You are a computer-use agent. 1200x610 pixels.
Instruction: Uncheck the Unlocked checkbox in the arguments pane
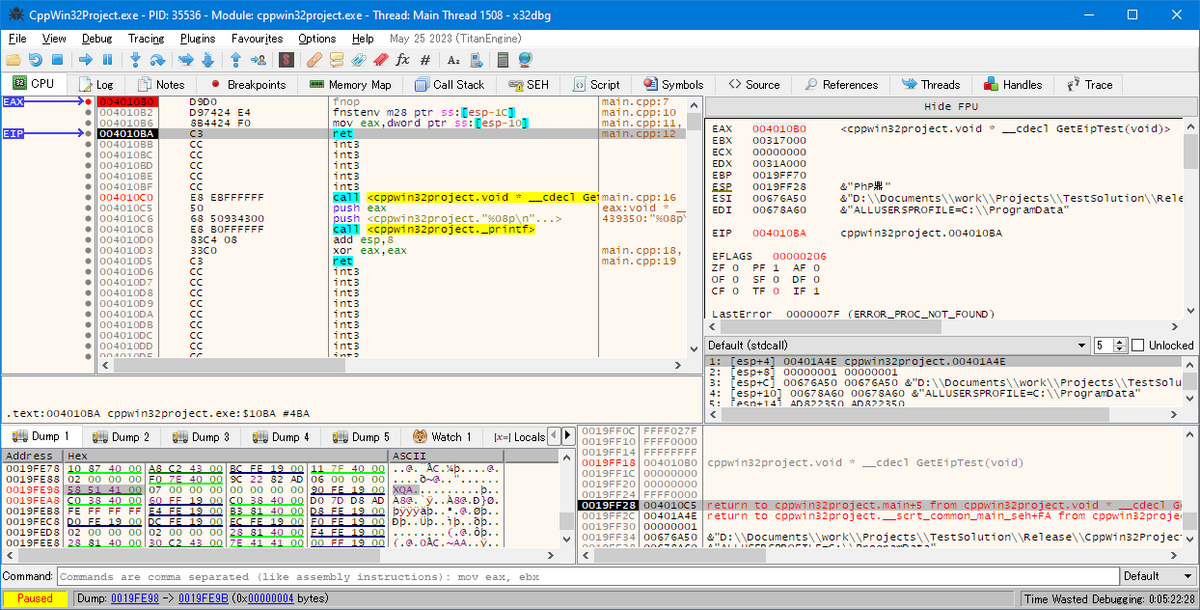1138,344
